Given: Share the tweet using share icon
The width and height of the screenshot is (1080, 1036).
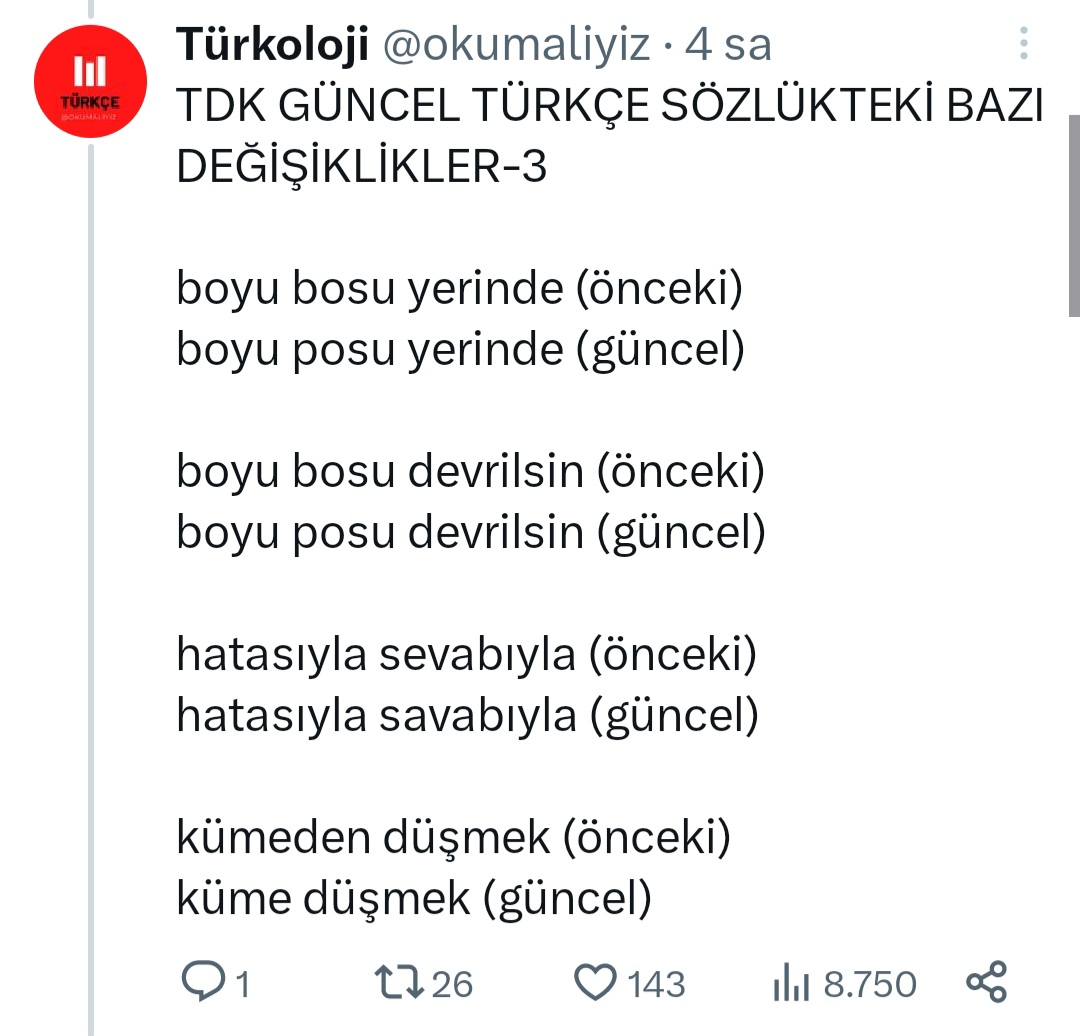Looking at the screenshot, I should tap(987, 982).
